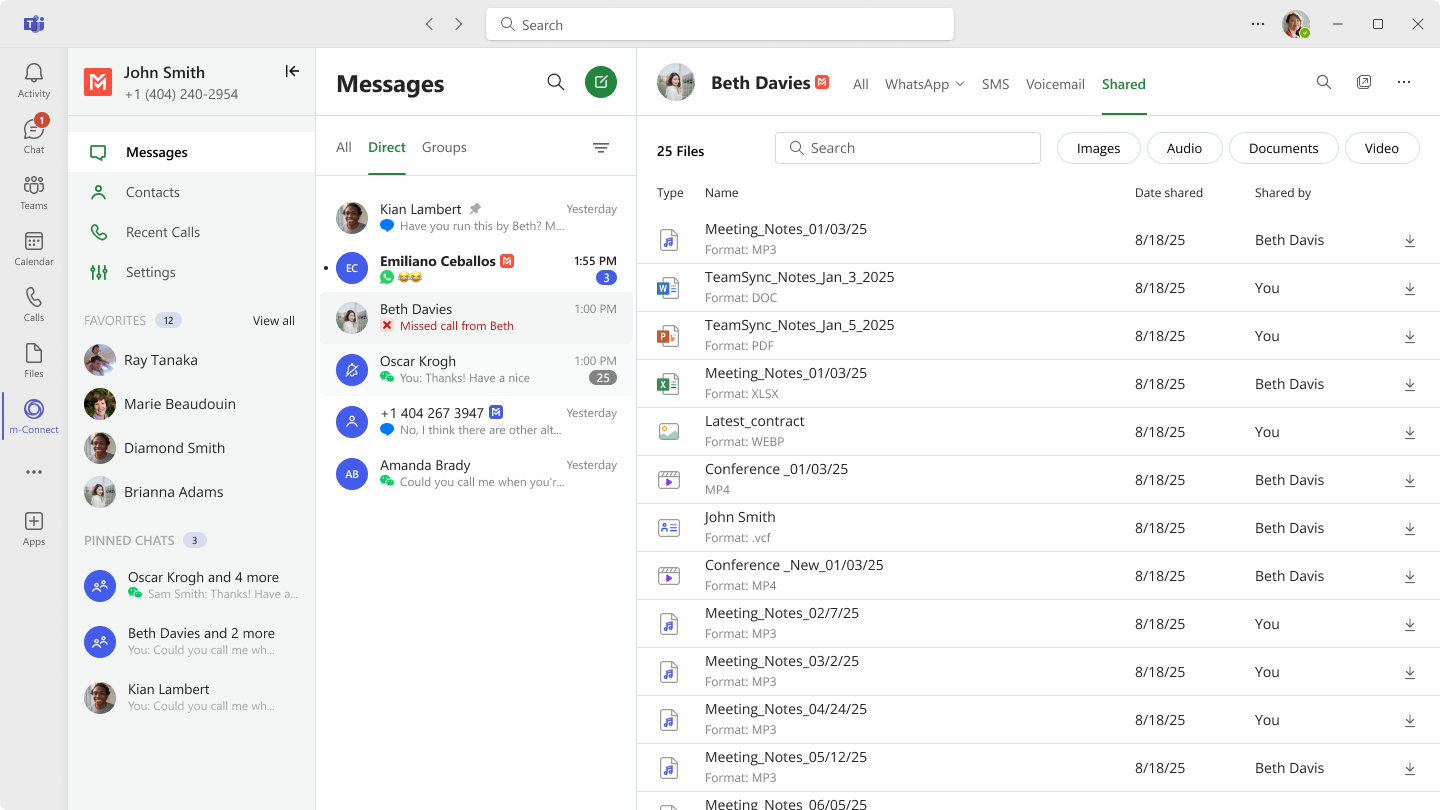This screenshot has width=1440, height=810.
Task: Open the +1 404 267 3947 conversation
Action: tap(476, 422)
